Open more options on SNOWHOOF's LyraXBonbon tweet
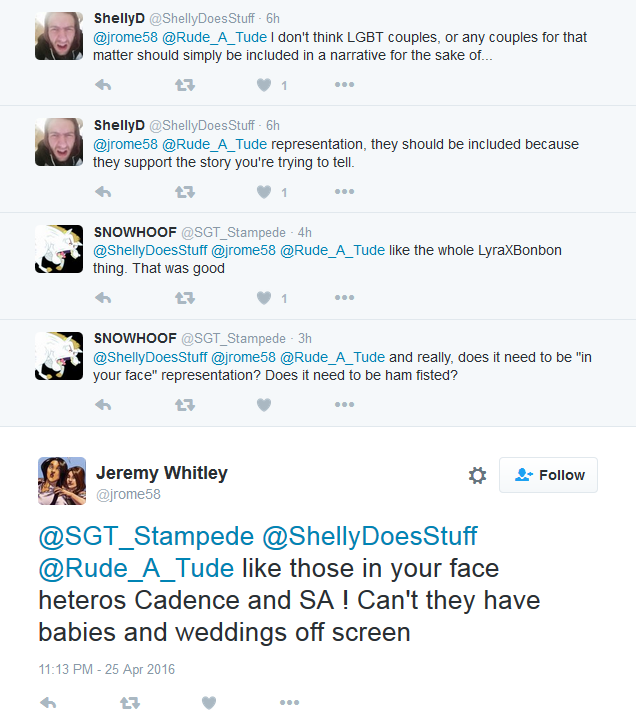Viewport: 636px width, 726px height. 344,298
